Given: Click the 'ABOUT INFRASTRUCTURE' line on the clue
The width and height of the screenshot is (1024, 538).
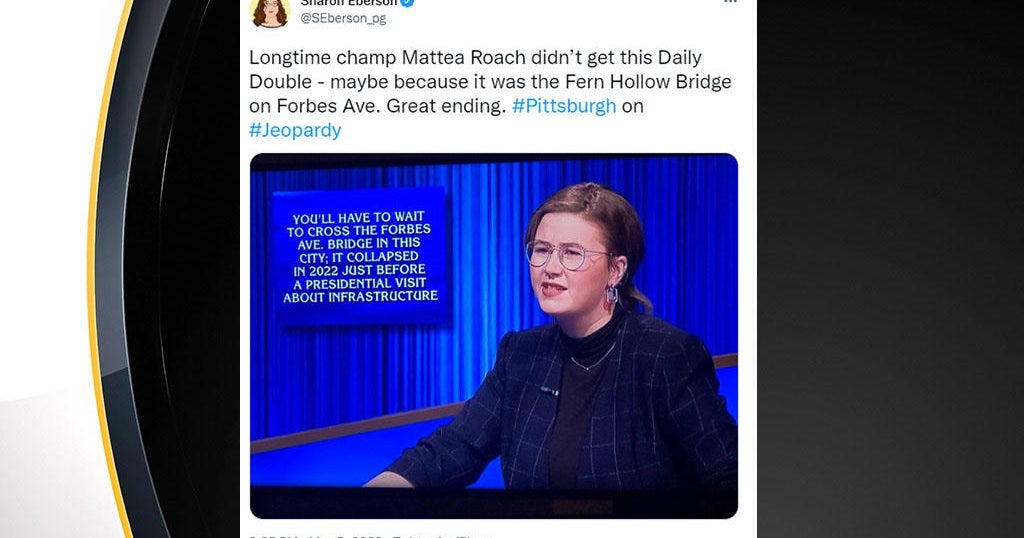Looking at the screenshot, I should [x=360, y=297].
